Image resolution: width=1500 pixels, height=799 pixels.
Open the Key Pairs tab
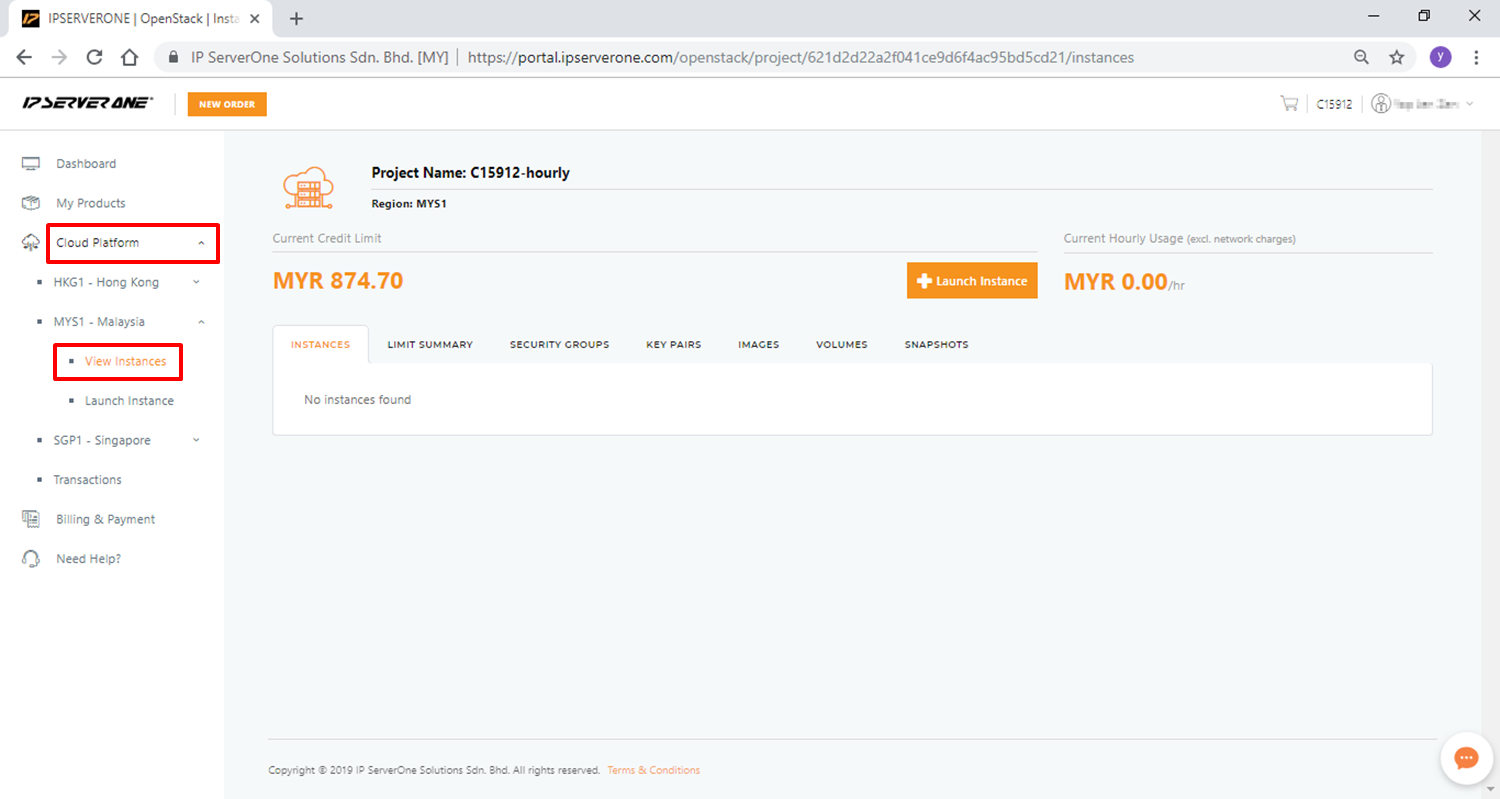pyautogui.click(x=673, y=344)
